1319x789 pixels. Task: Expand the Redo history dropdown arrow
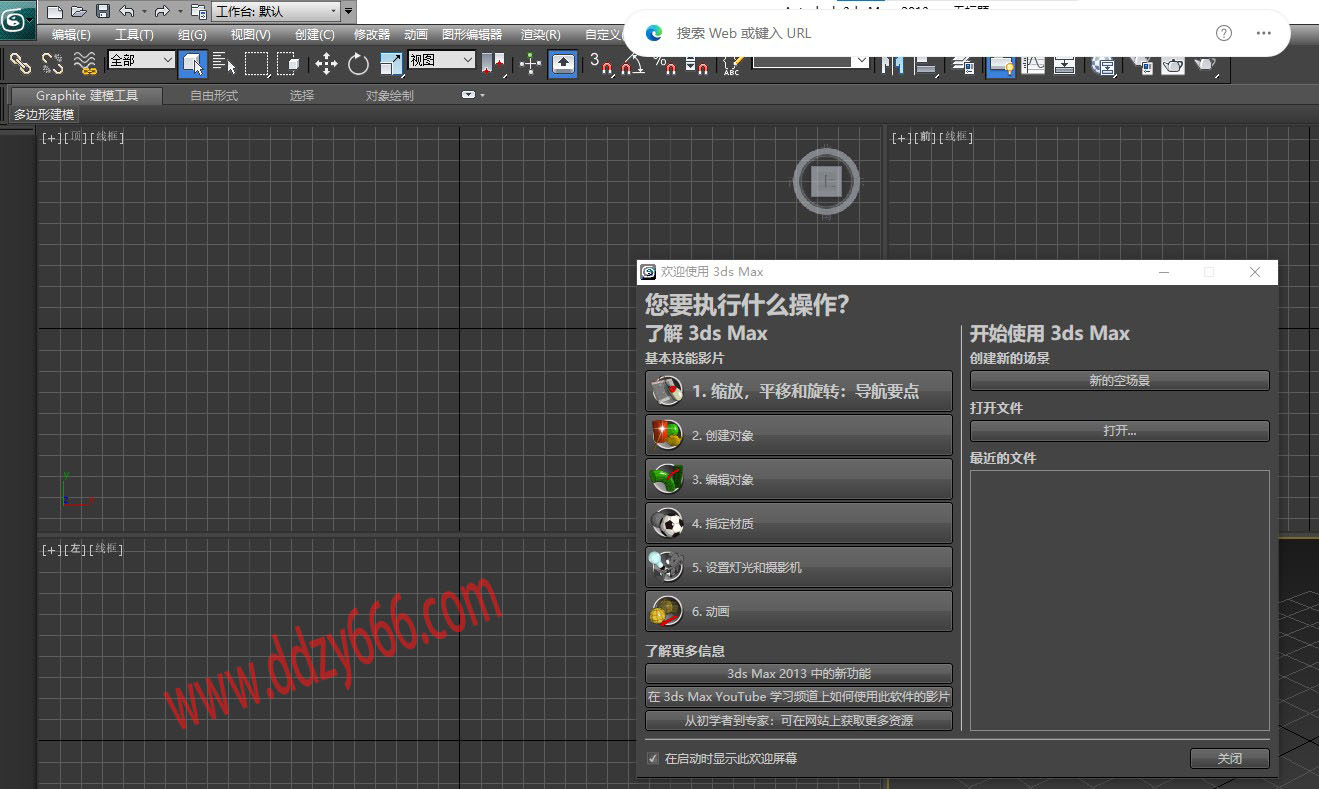point(180,11)
